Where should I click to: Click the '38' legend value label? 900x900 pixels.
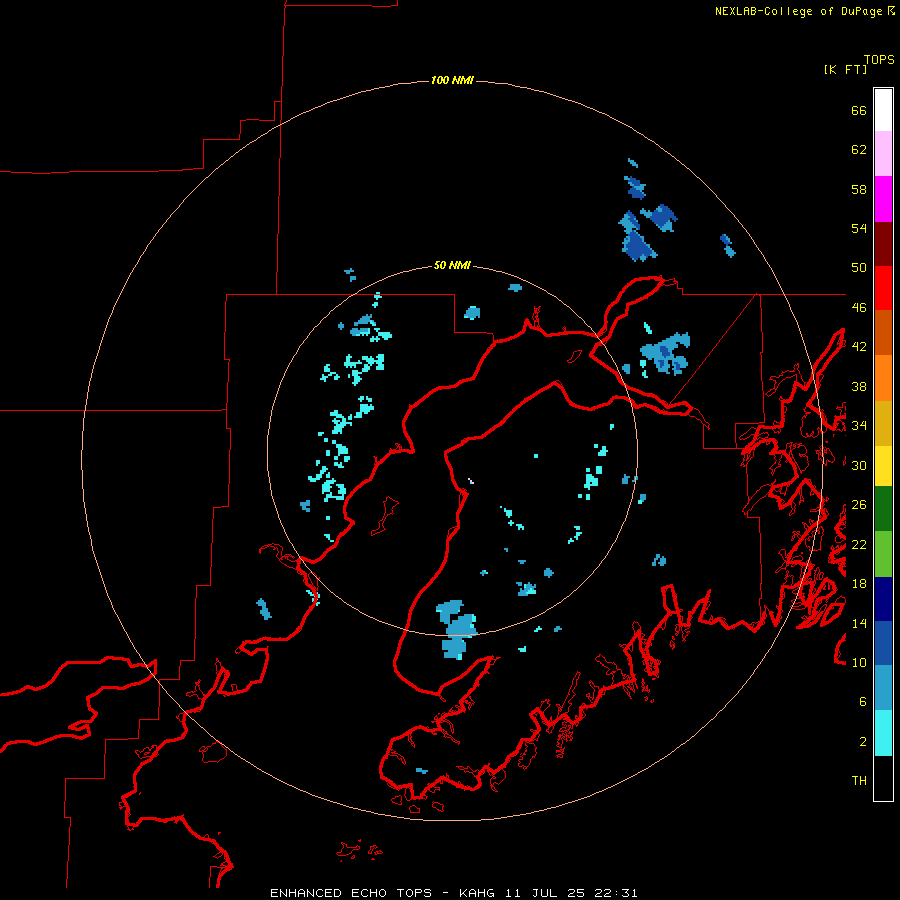(859, 386)
